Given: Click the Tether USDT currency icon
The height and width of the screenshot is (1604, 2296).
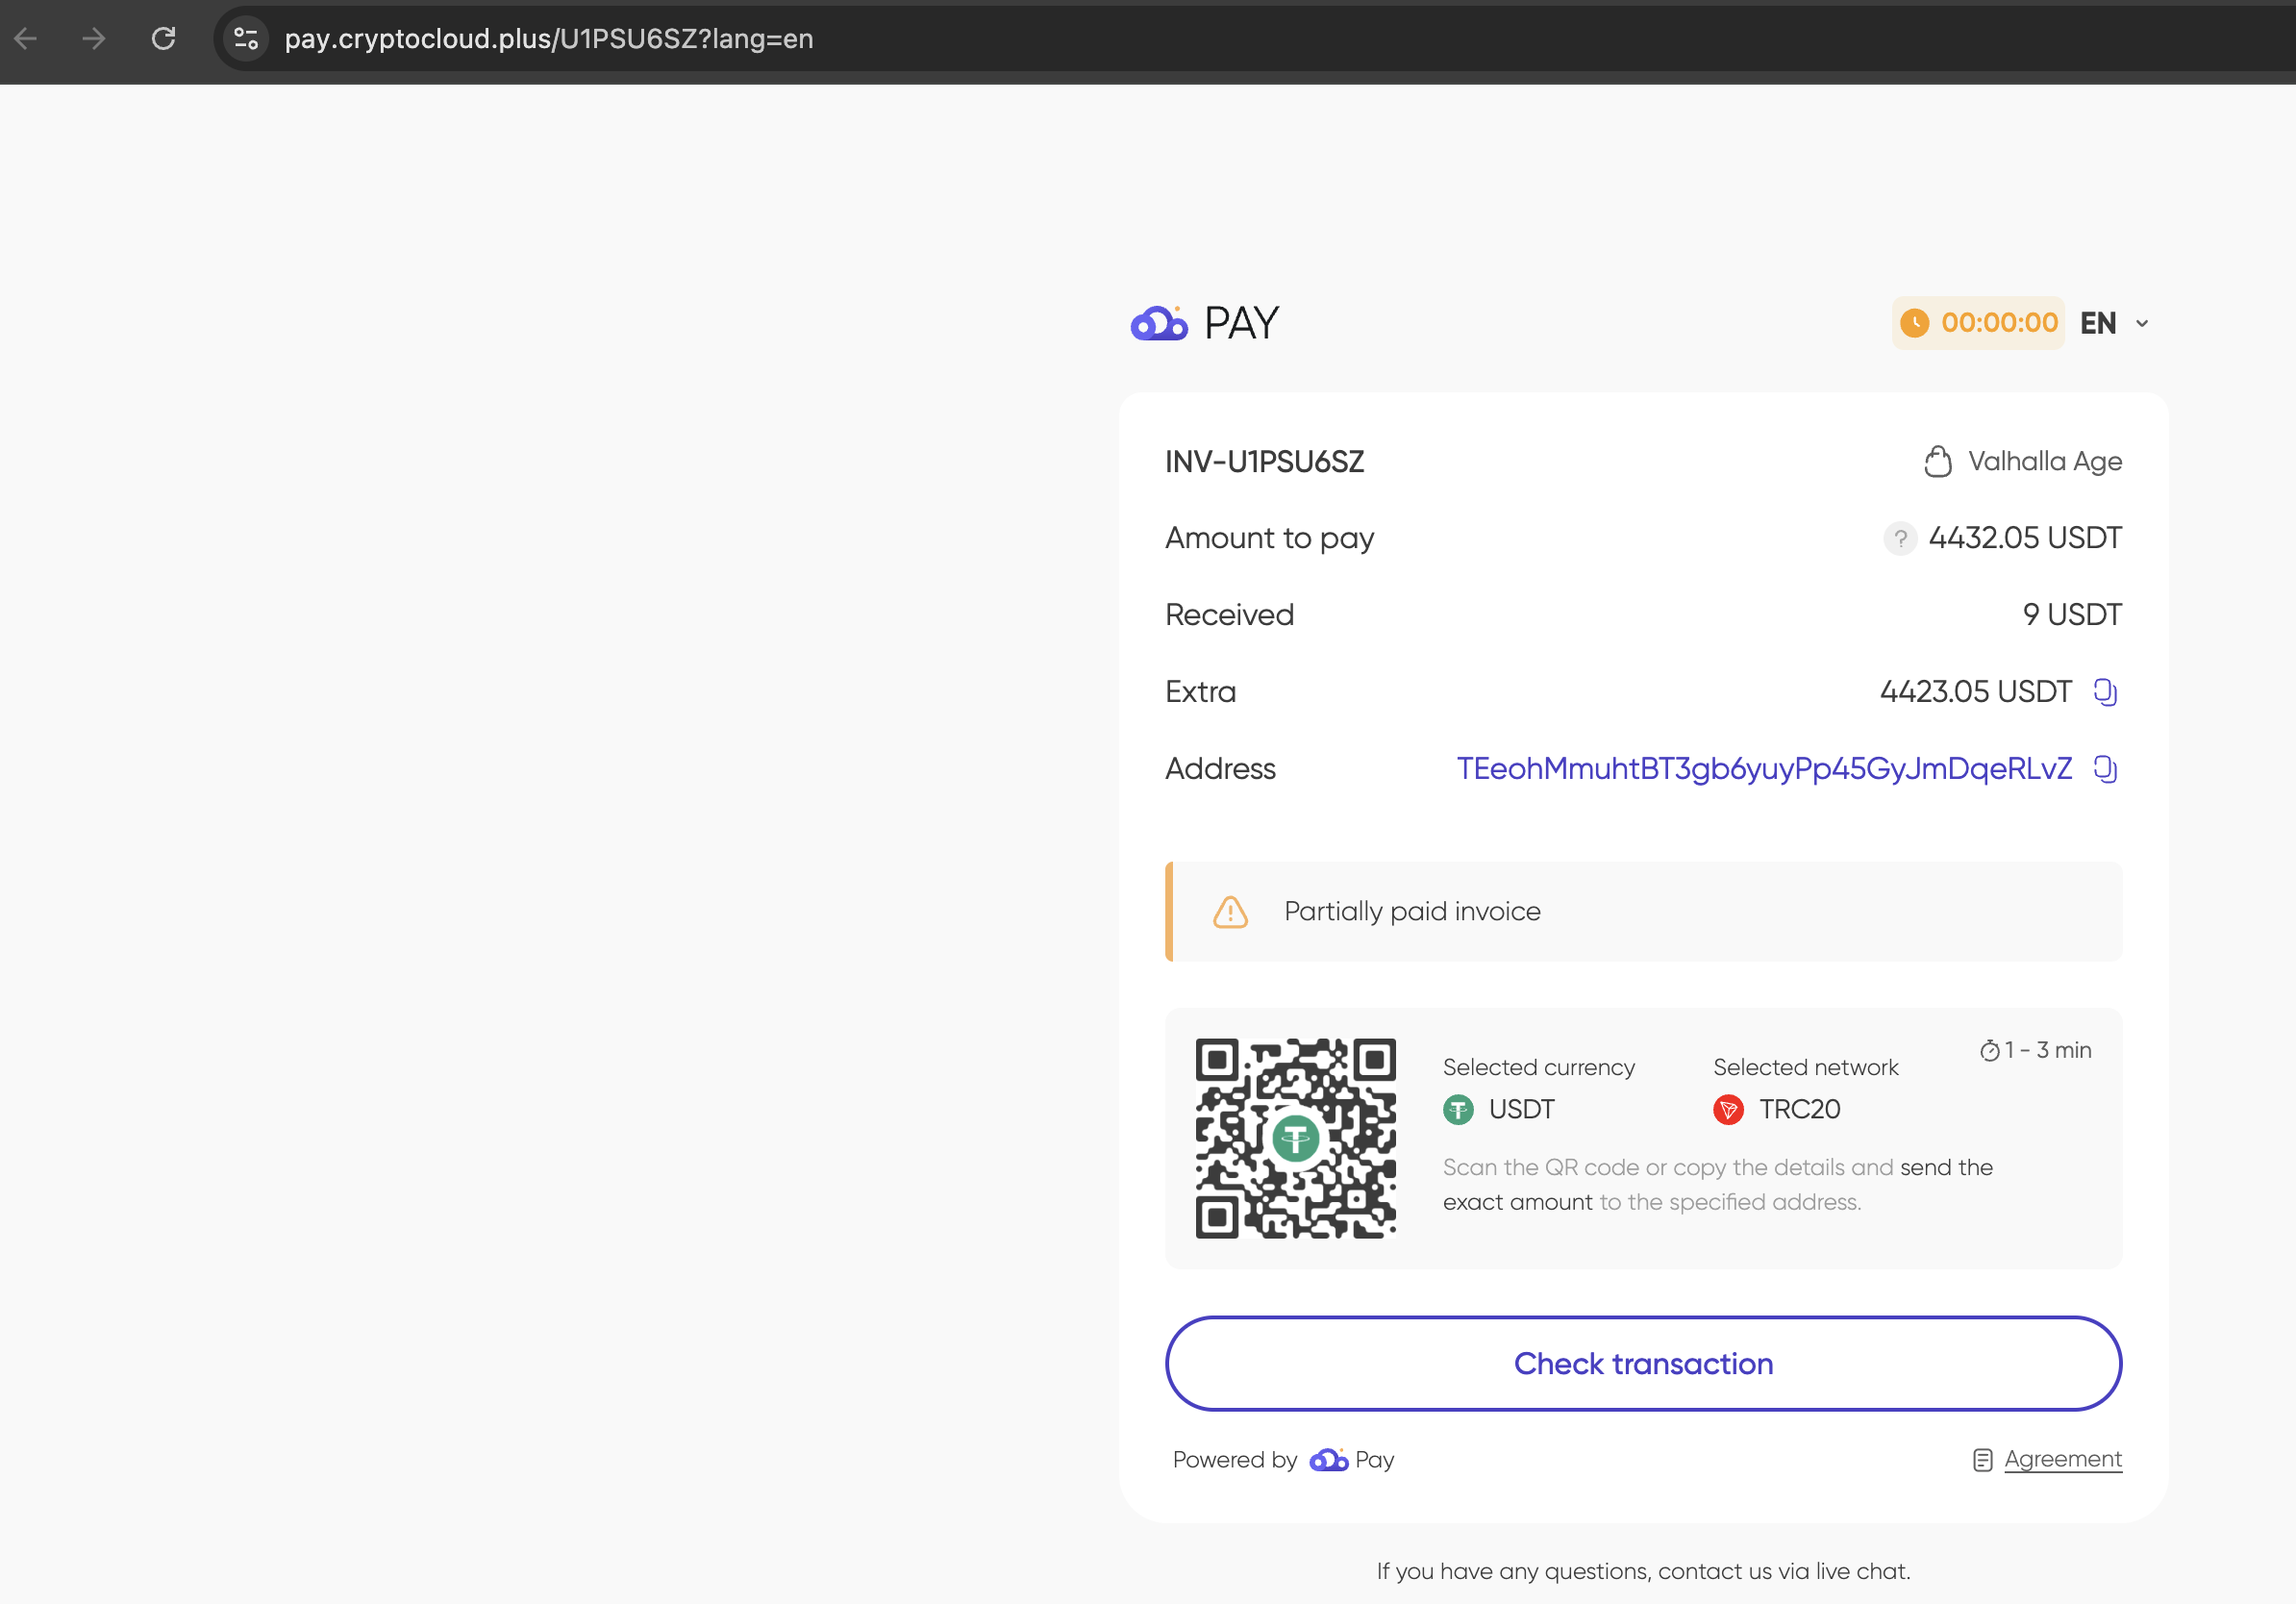Looking at the screenshot, I should [1458, 1110].
